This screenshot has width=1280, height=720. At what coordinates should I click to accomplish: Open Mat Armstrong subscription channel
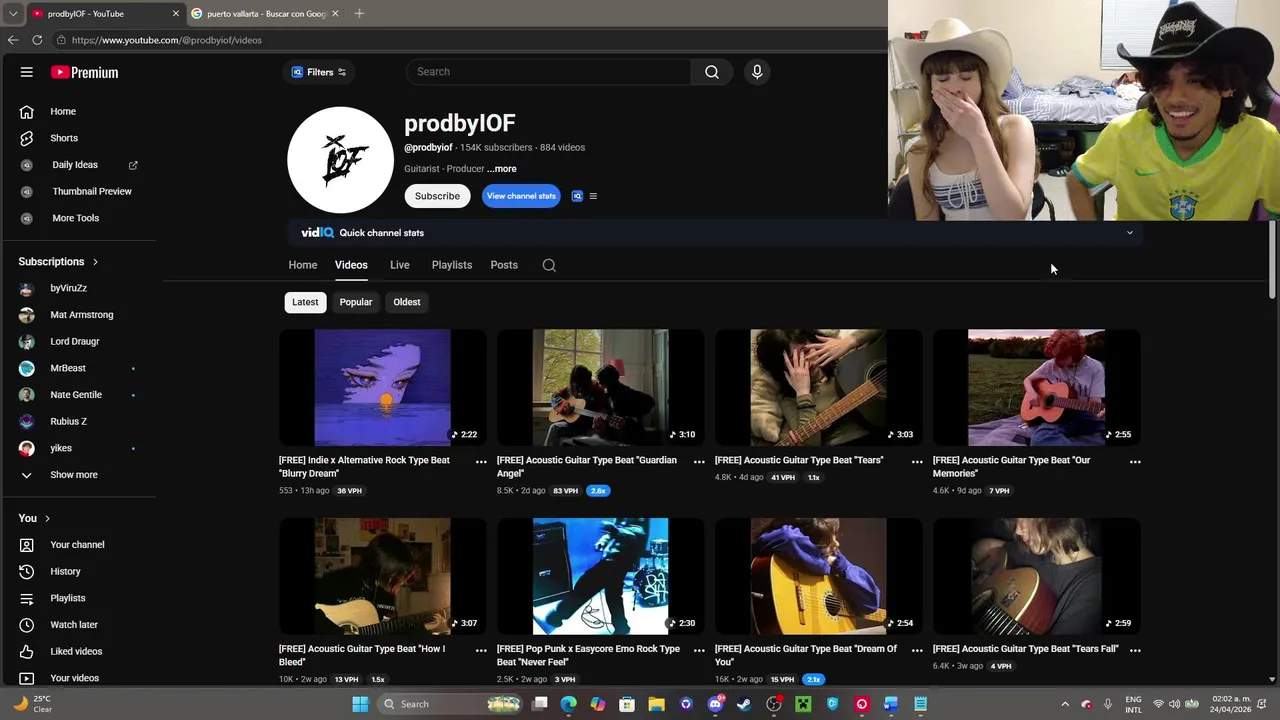coord(81,315)
